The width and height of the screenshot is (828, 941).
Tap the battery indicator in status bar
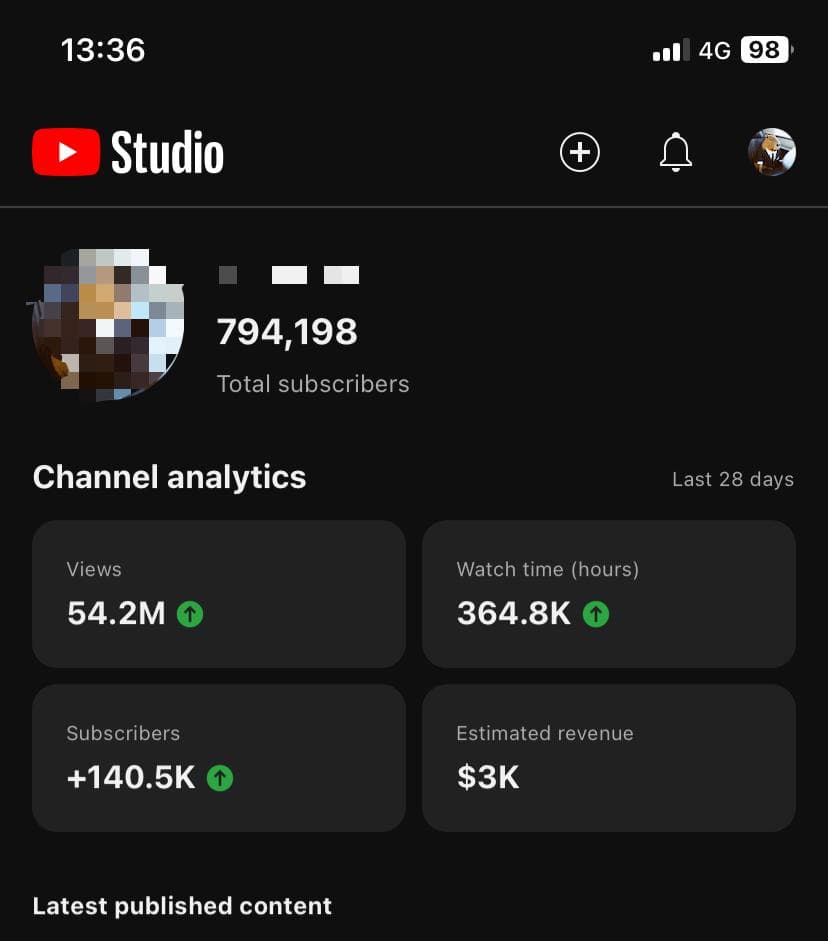(766, 50)
